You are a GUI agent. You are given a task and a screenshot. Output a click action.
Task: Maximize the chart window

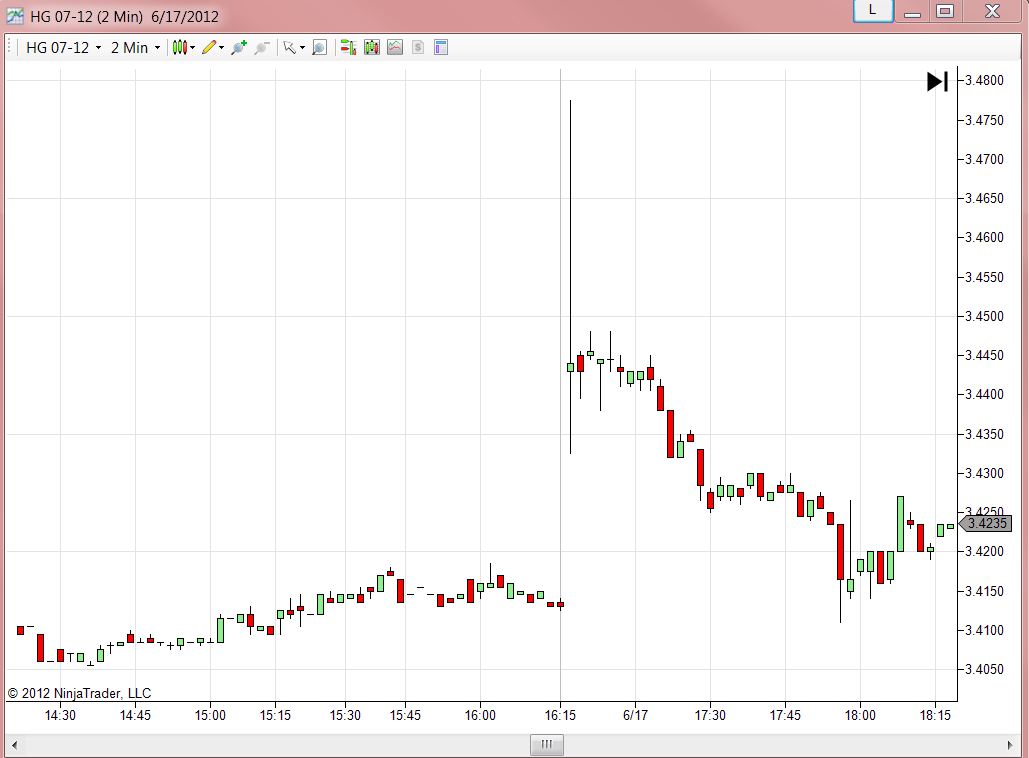(945, 11)
